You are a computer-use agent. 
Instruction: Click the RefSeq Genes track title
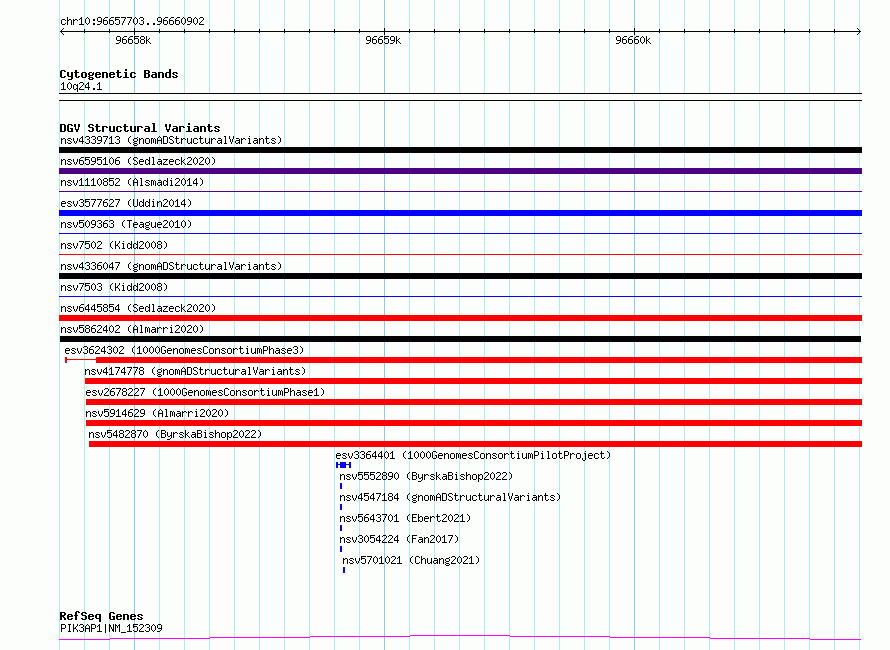[x=101, y=616]
